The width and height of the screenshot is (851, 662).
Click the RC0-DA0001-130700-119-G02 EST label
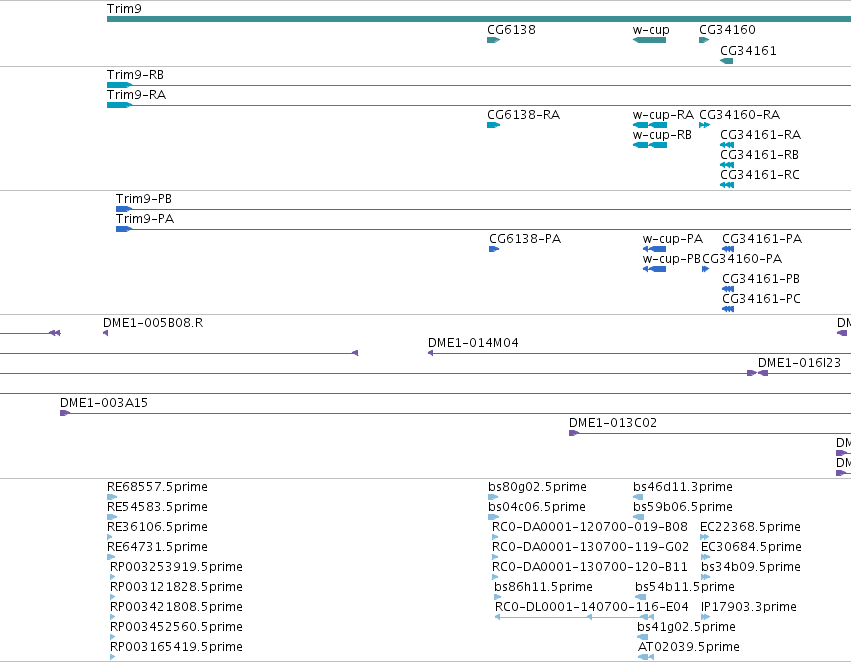click(x=590, y=547)
